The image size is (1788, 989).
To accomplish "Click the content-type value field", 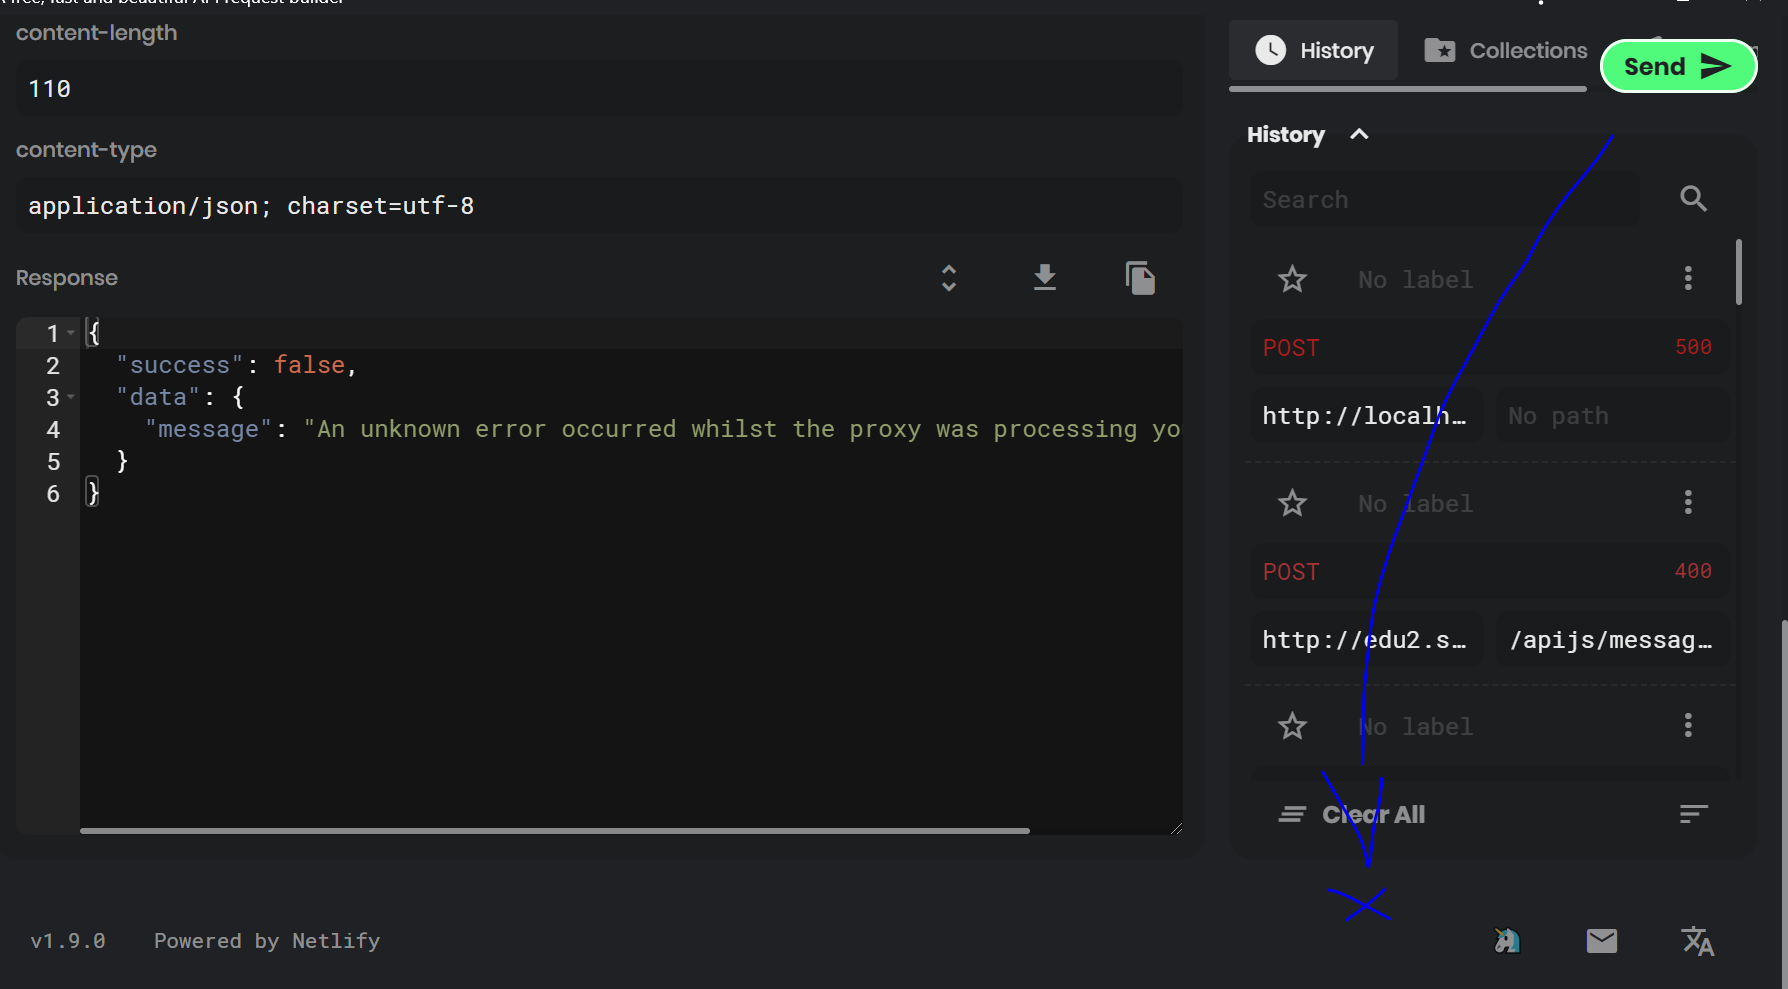I will pos(598,206).
